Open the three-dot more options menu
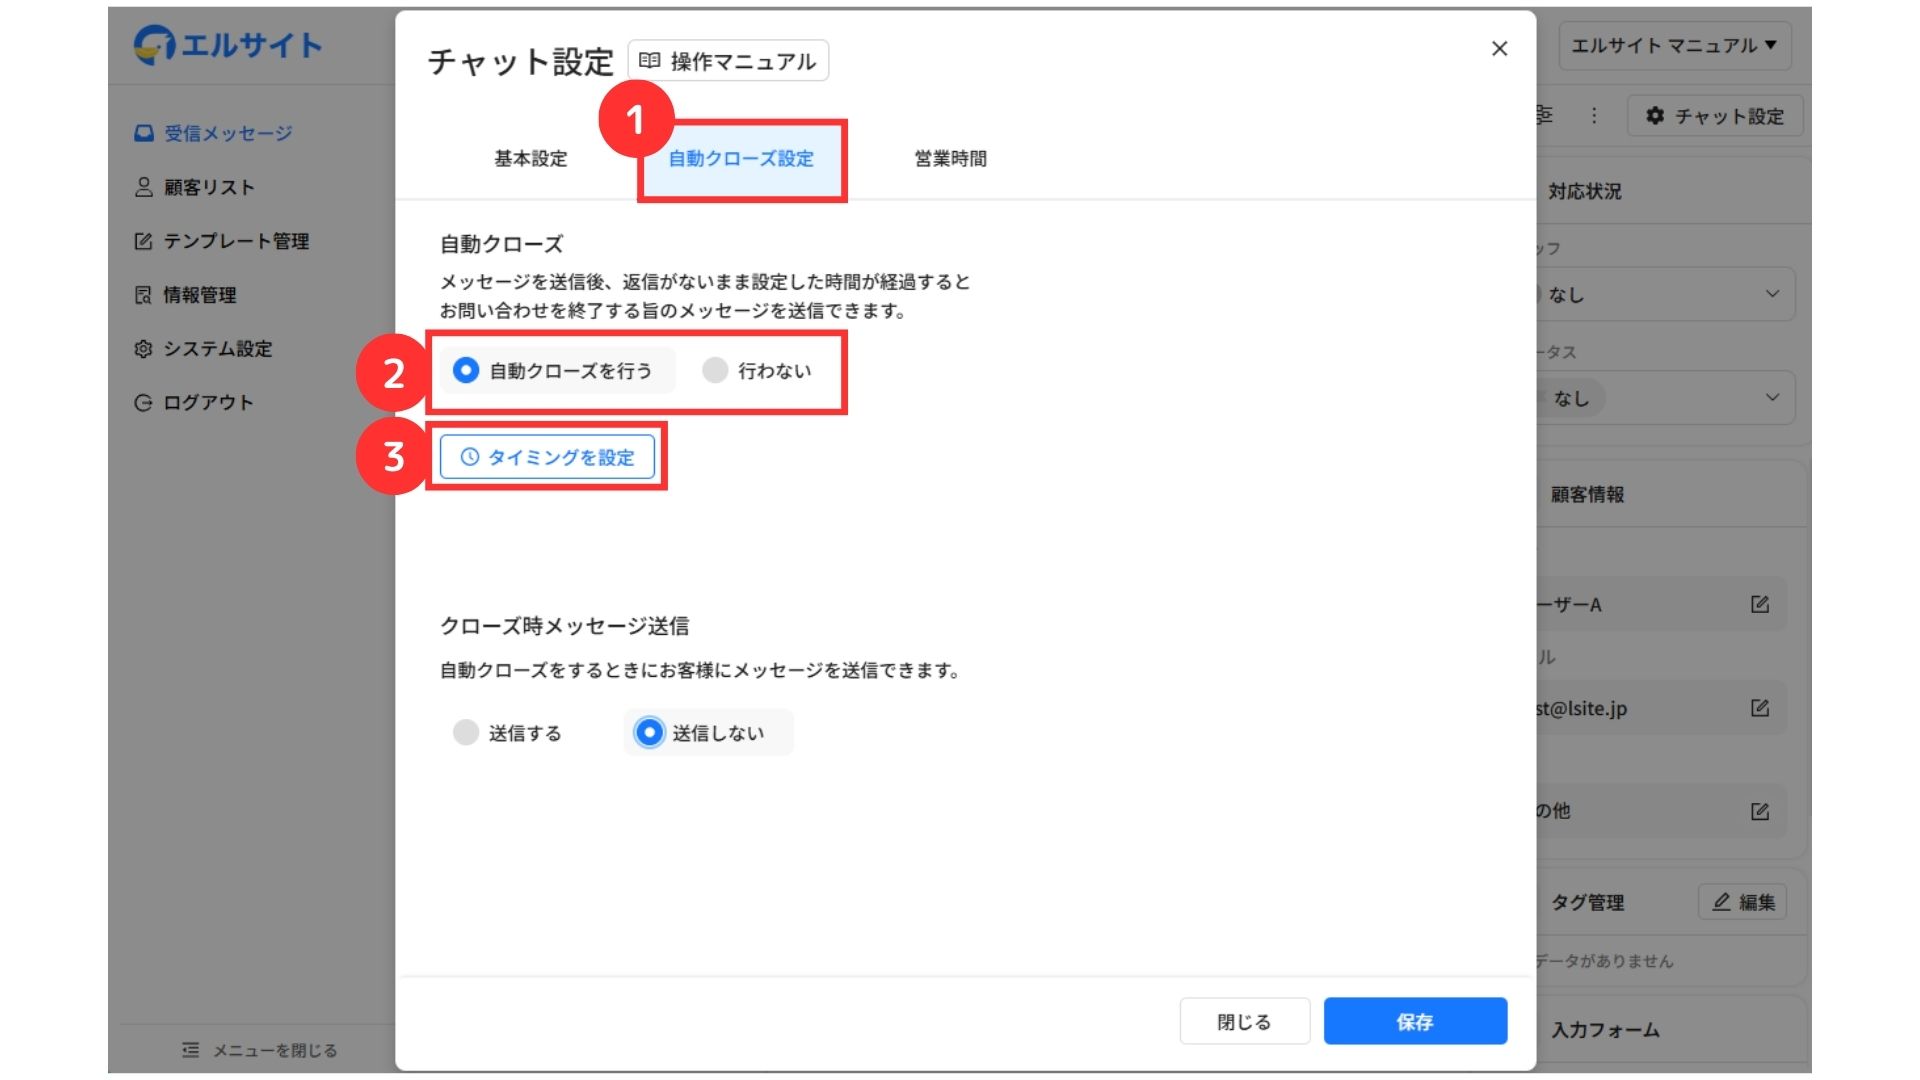Screen dimensions: 1920x1080 tap(1594, 116)
